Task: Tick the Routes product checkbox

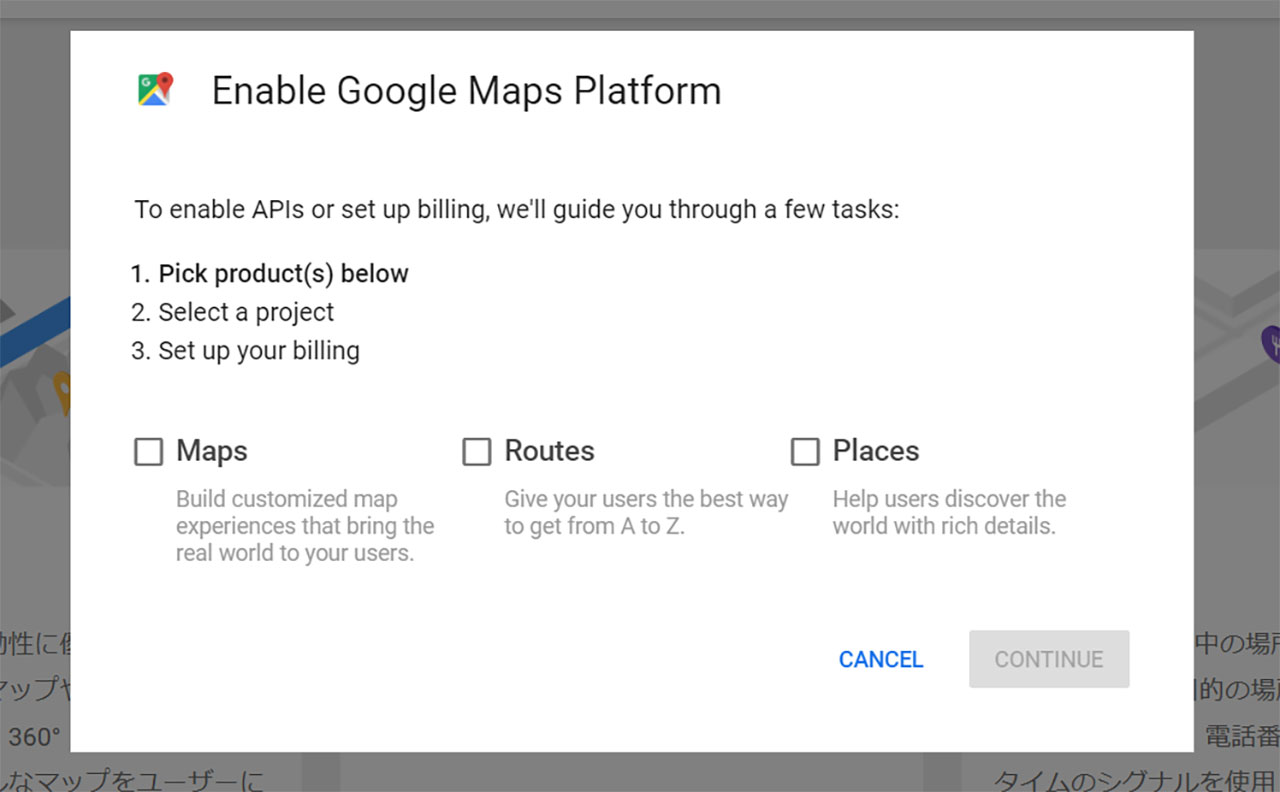Action: (x=476, y=452)
